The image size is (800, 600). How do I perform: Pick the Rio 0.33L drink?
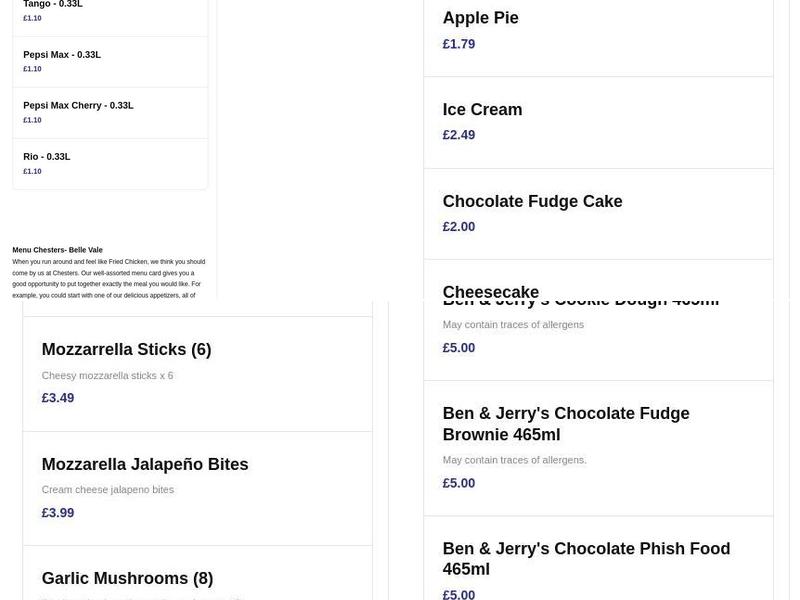pyautogui.click(x=46, y=156)
